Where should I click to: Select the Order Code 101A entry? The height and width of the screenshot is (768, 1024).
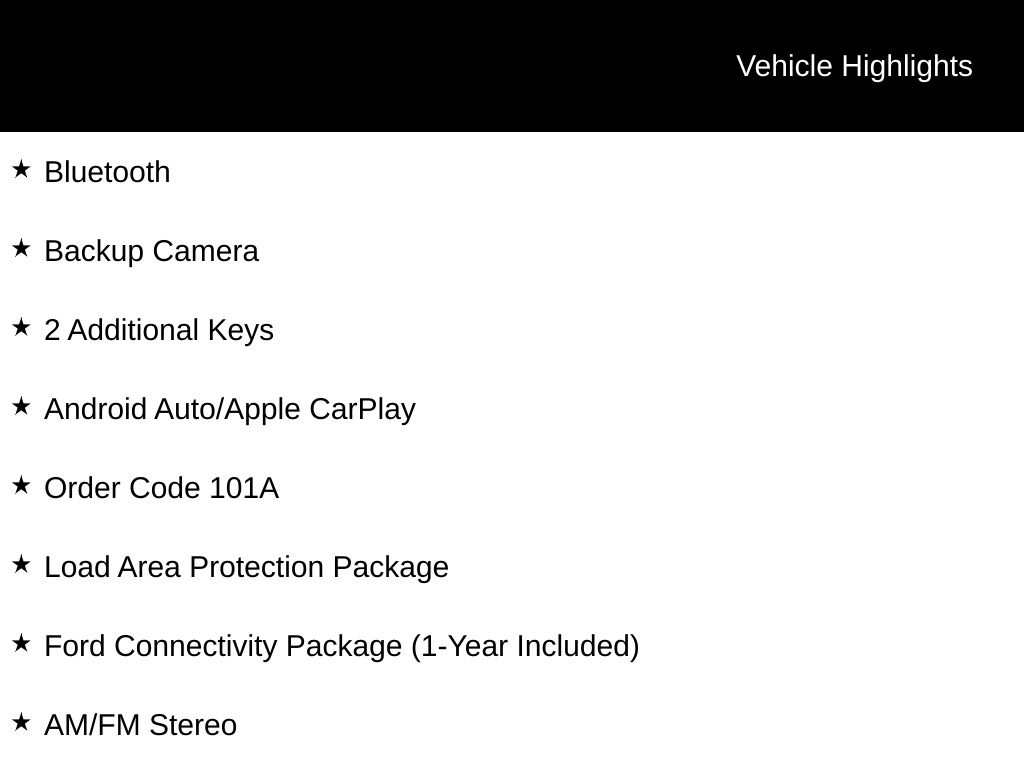click(x=161, y=488)
